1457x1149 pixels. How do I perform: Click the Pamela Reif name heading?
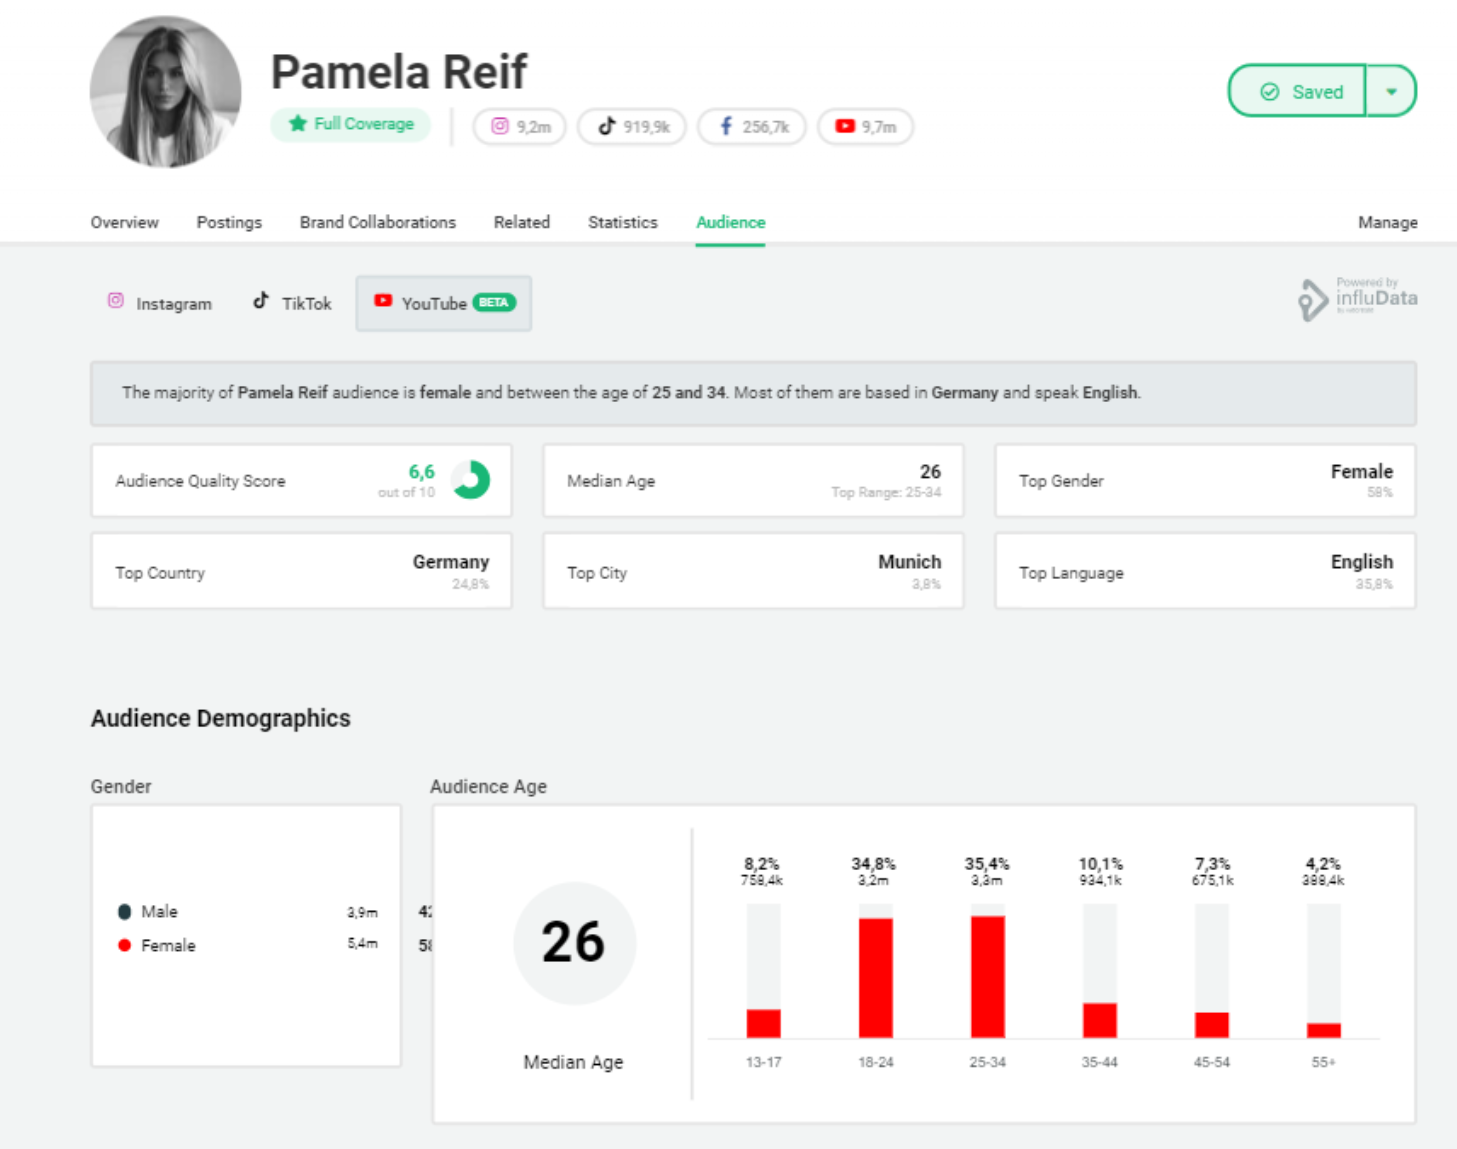(399, 72)
